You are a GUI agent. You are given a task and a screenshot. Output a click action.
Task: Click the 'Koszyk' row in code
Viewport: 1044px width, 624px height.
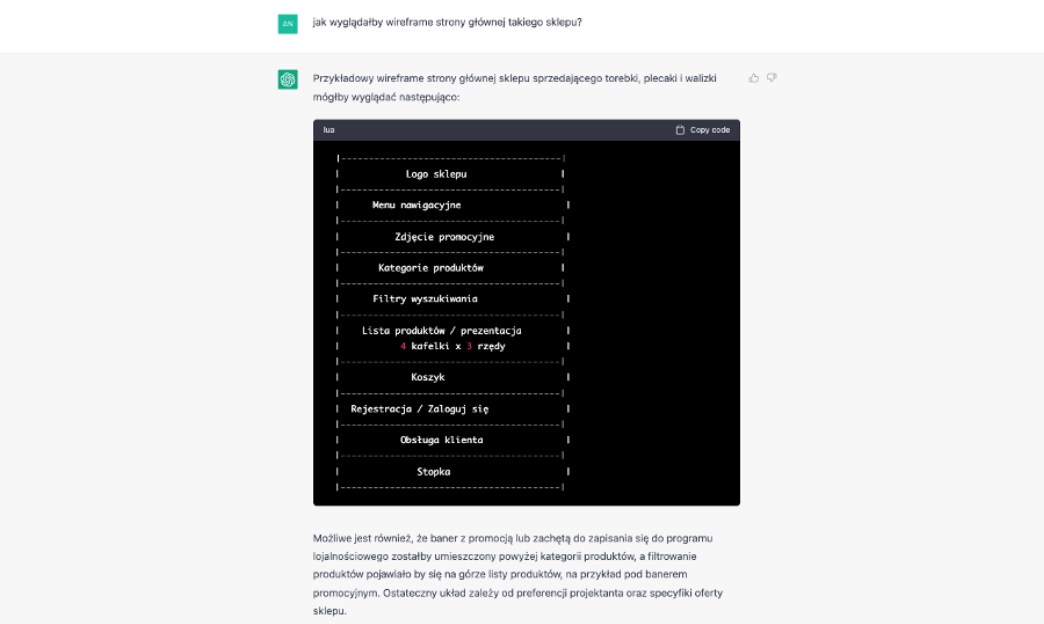428,377
